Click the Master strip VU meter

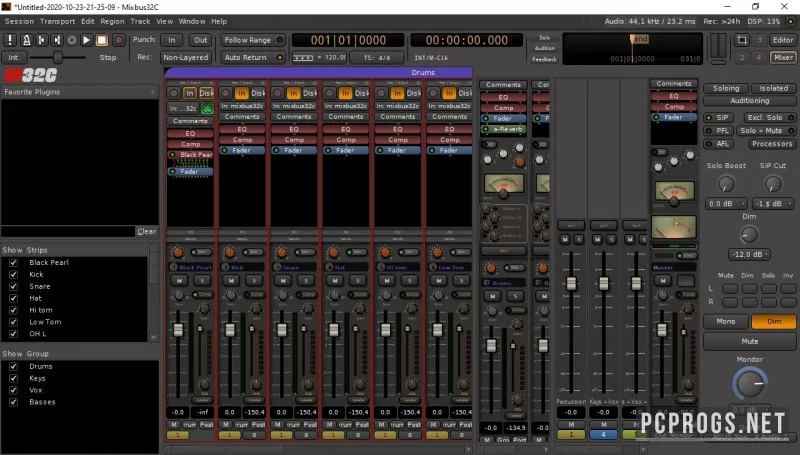(674, 191)
